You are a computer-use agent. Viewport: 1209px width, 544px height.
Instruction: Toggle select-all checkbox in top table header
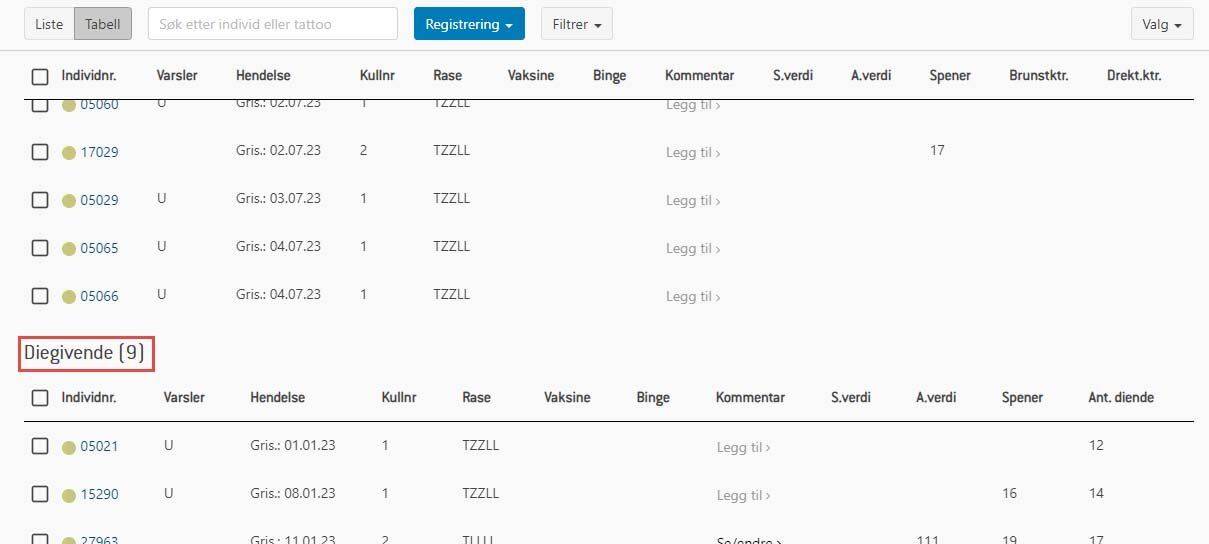40,76
